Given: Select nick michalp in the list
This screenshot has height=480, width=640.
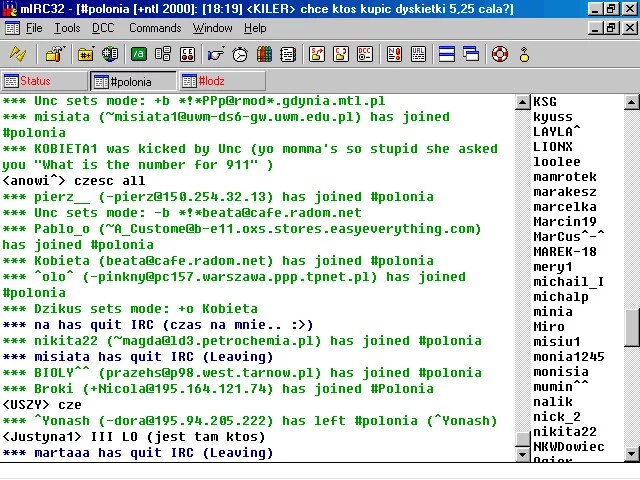Looking at the screenshot, I should 561,297.
